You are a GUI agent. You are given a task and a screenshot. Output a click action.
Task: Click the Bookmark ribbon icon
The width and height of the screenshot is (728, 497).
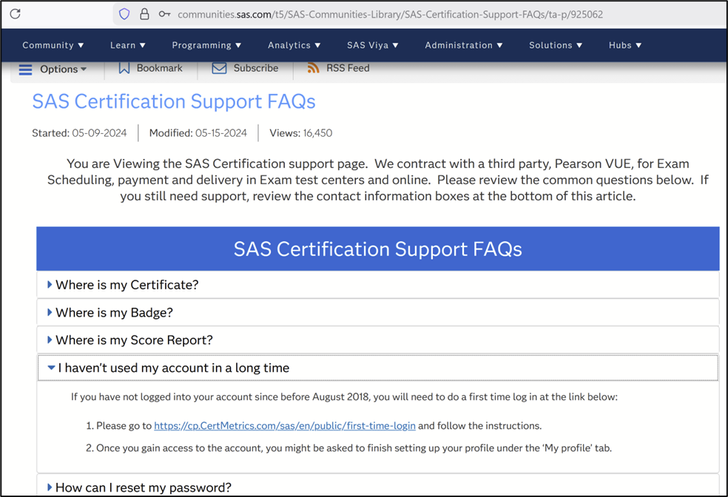pos(124,68)
